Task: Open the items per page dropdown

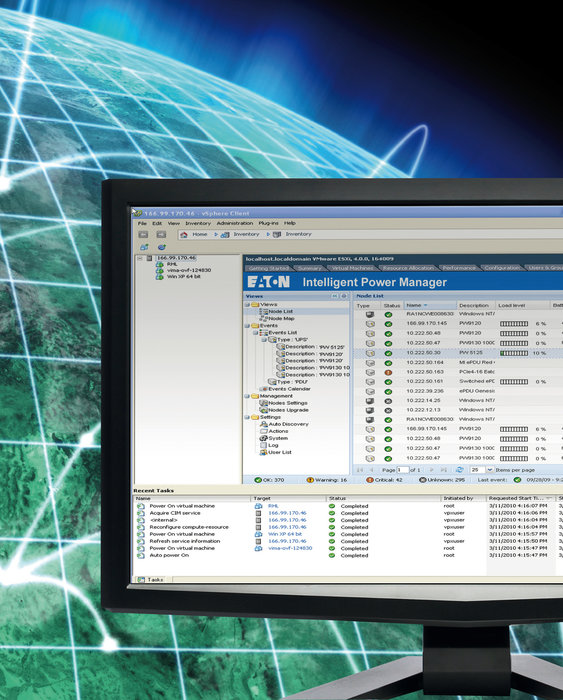Action: point(490,470)
